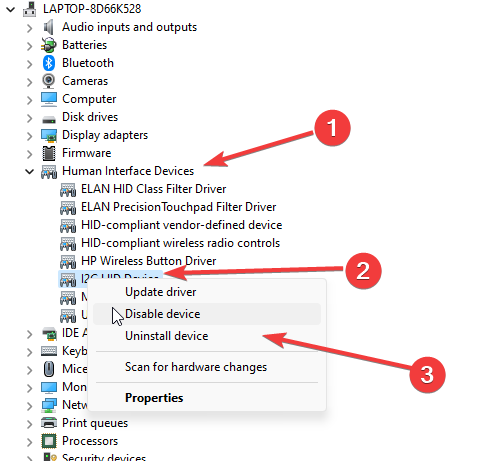Expand the Disk drives category
This screenshot has height=461, width=503.
pyautogui.click(x=29, y=118)
